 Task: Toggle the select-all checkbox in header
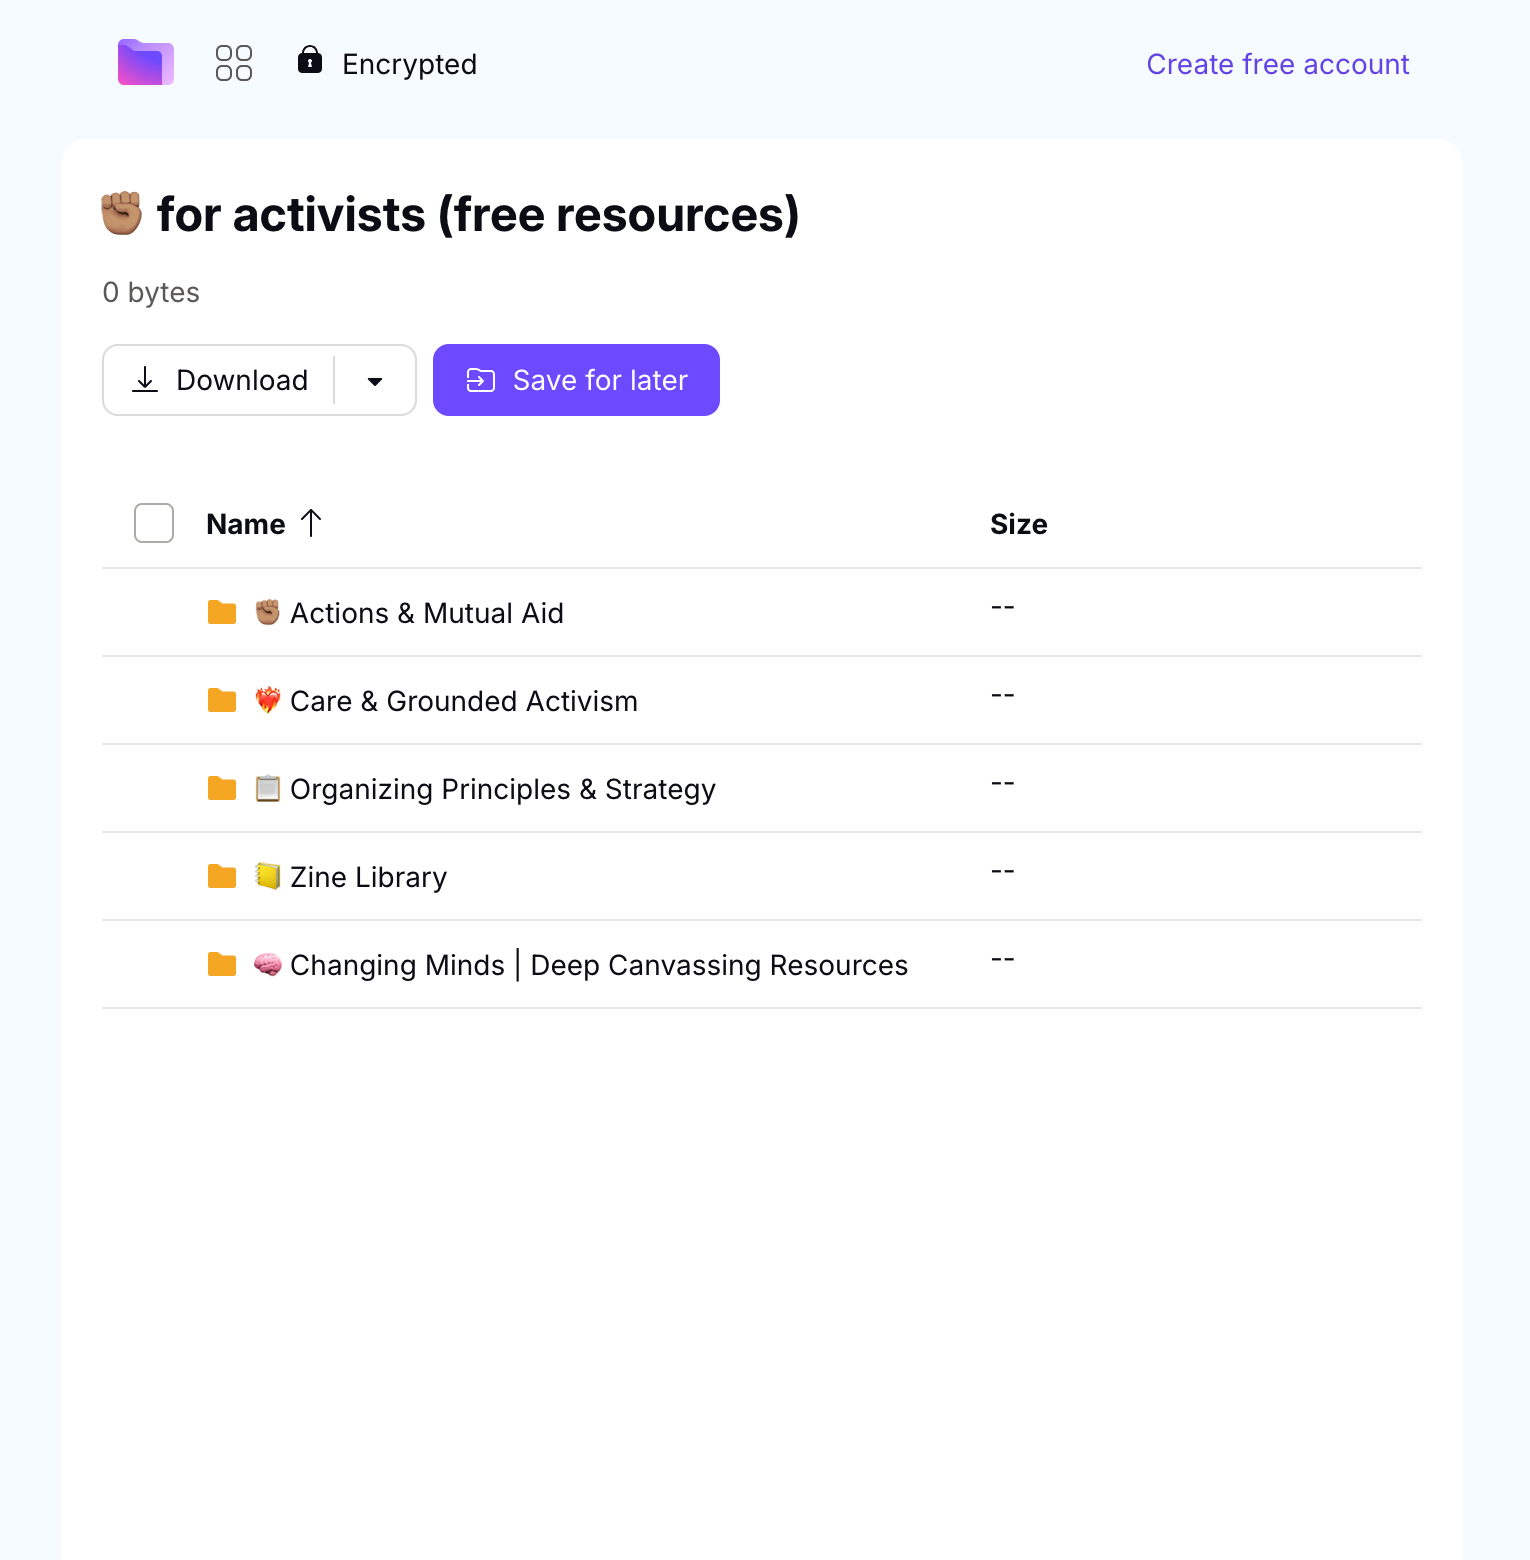(154, 523)
